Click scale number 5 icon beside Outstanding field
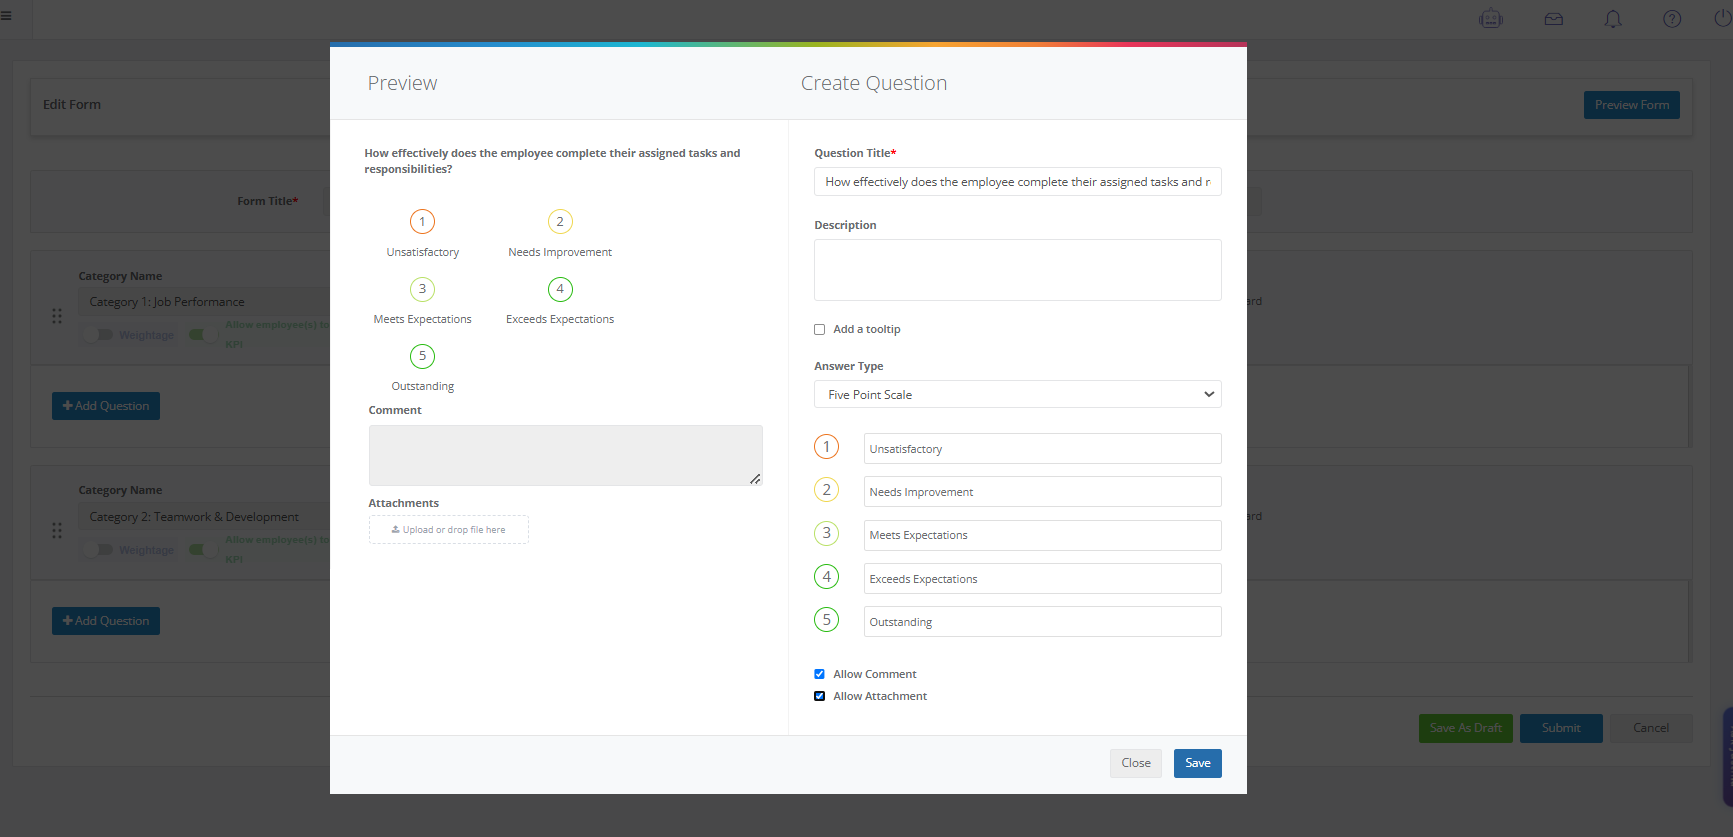The image size is (1733, 837). [826, 620]
